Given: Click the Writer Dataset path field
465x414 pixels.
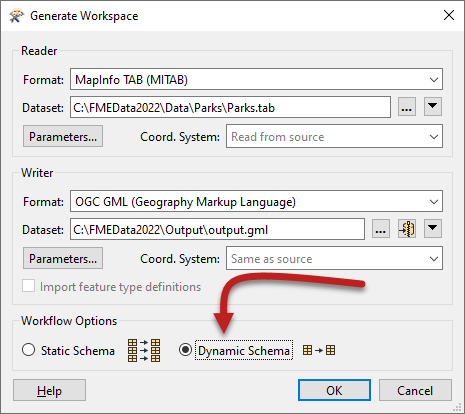Looking at the screenshot, I should [x=217, y=229].
